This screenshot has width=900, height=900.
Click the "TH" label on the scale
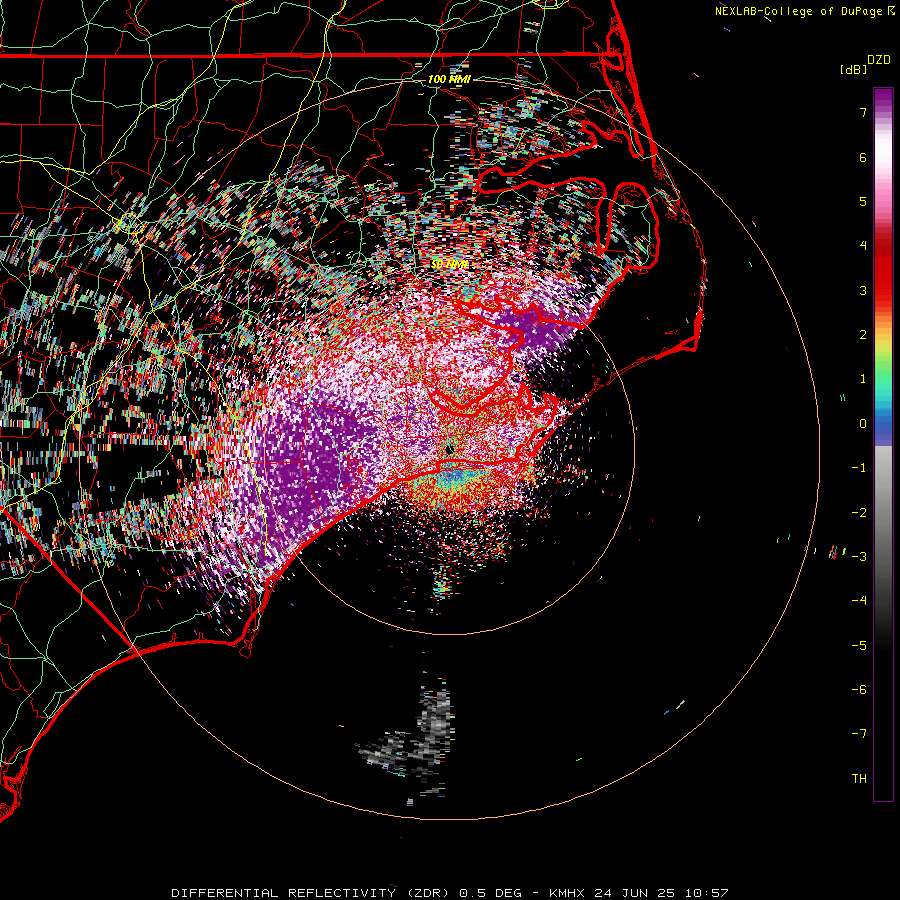pos(859,779)
